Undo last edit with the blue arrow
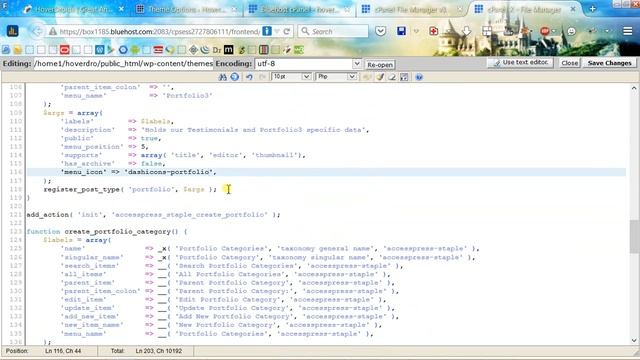640x360 pixels. point(249,77)
